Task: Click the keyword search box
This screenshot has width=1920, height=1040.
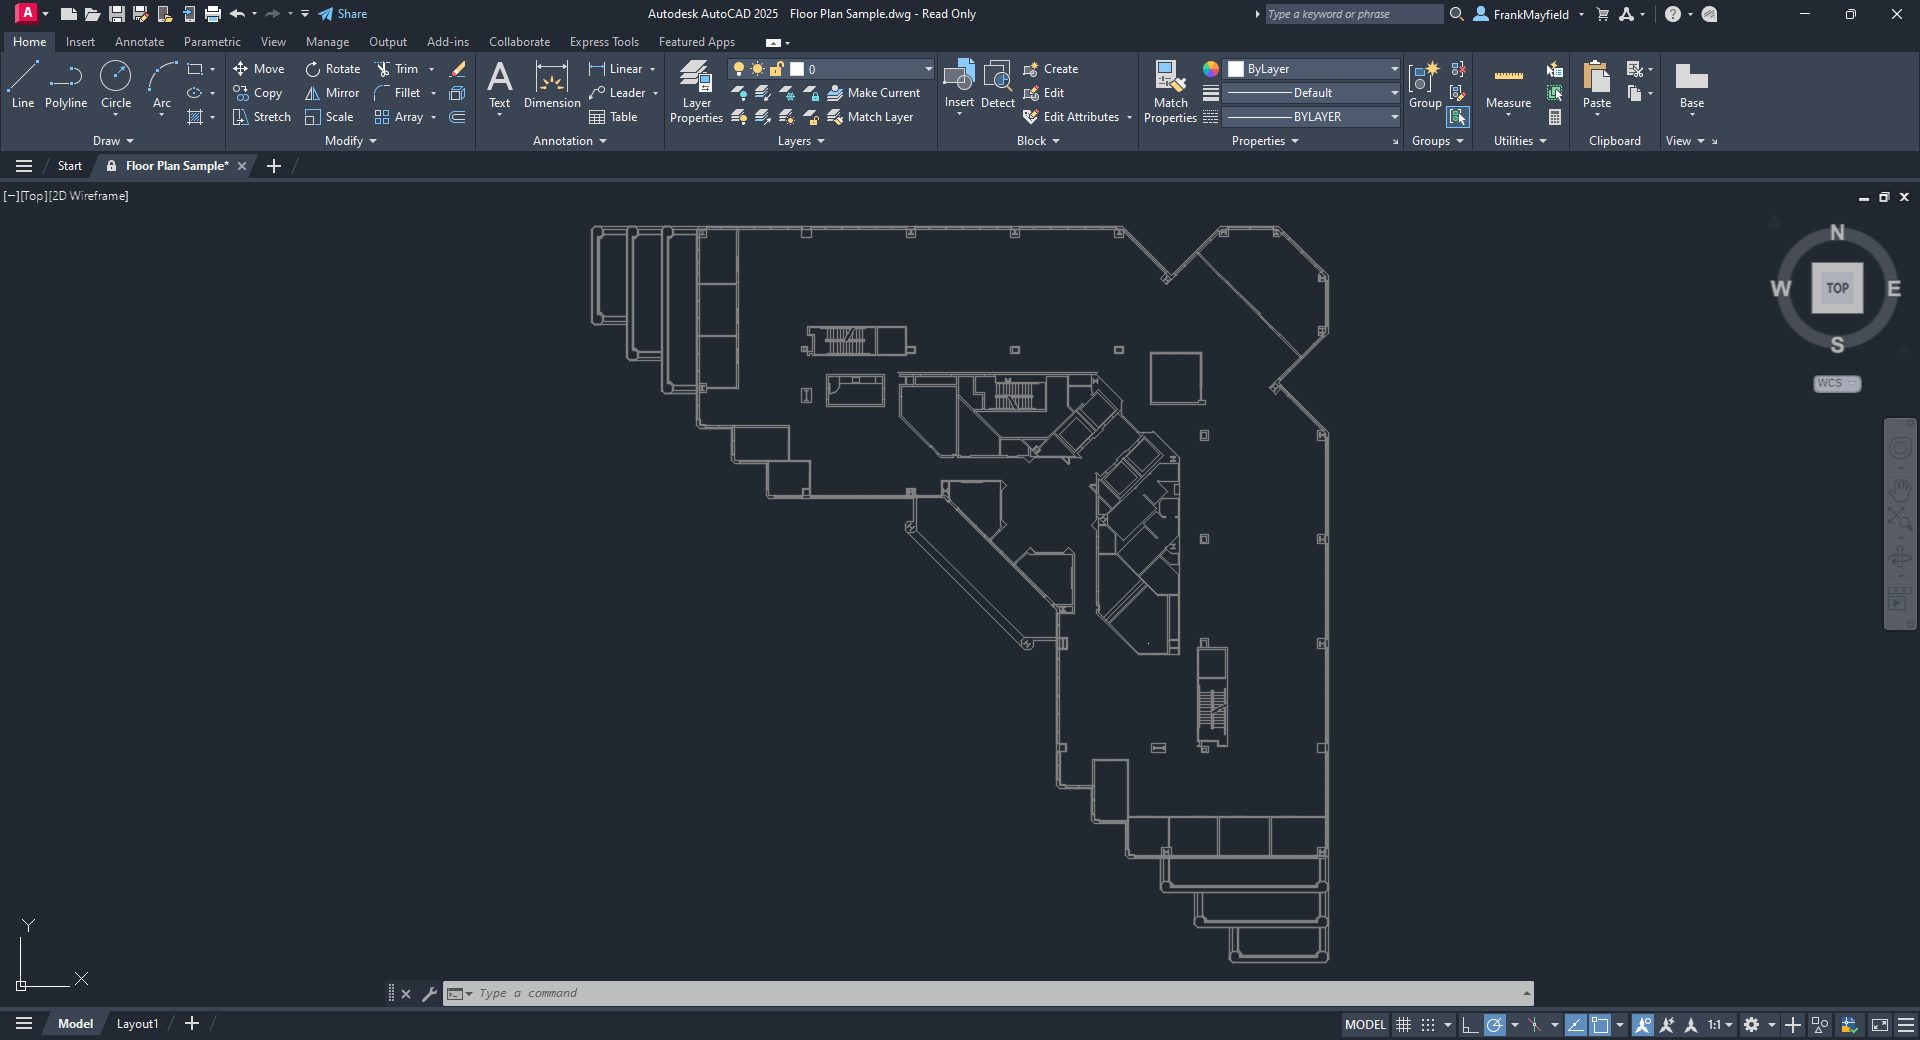Action: (1354, 14)
